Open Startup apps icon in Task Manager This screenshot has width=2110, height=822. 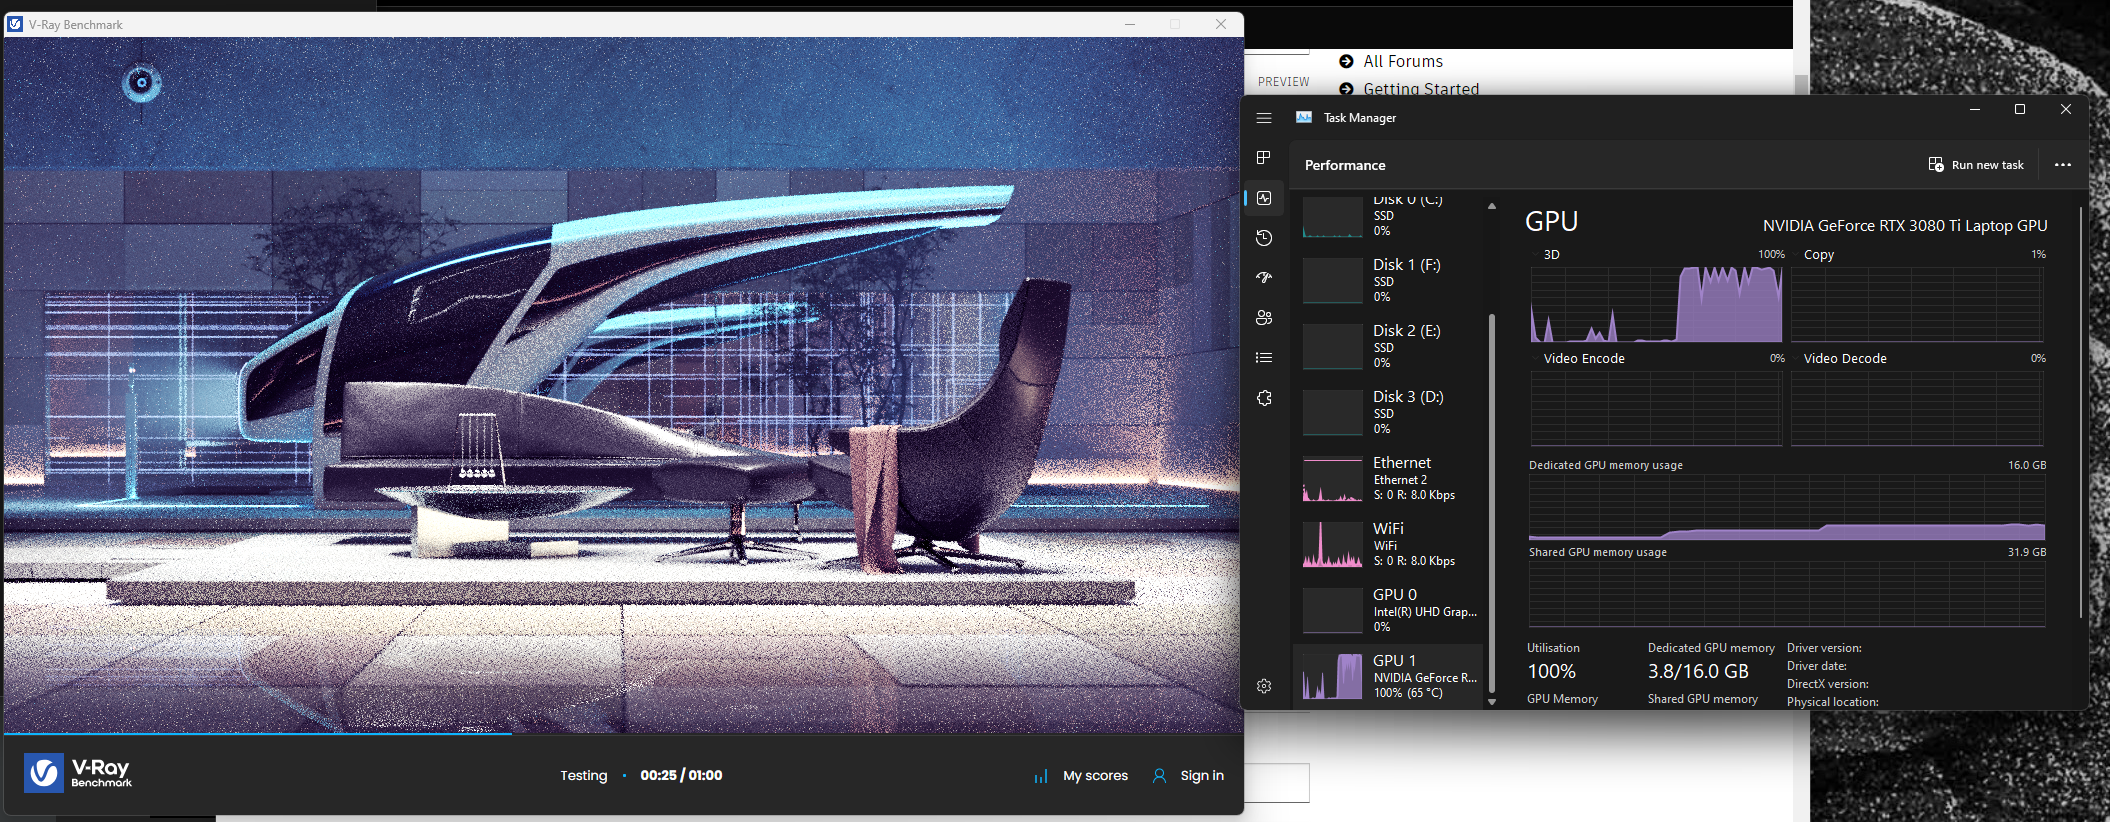click(x=1264, y=278)
